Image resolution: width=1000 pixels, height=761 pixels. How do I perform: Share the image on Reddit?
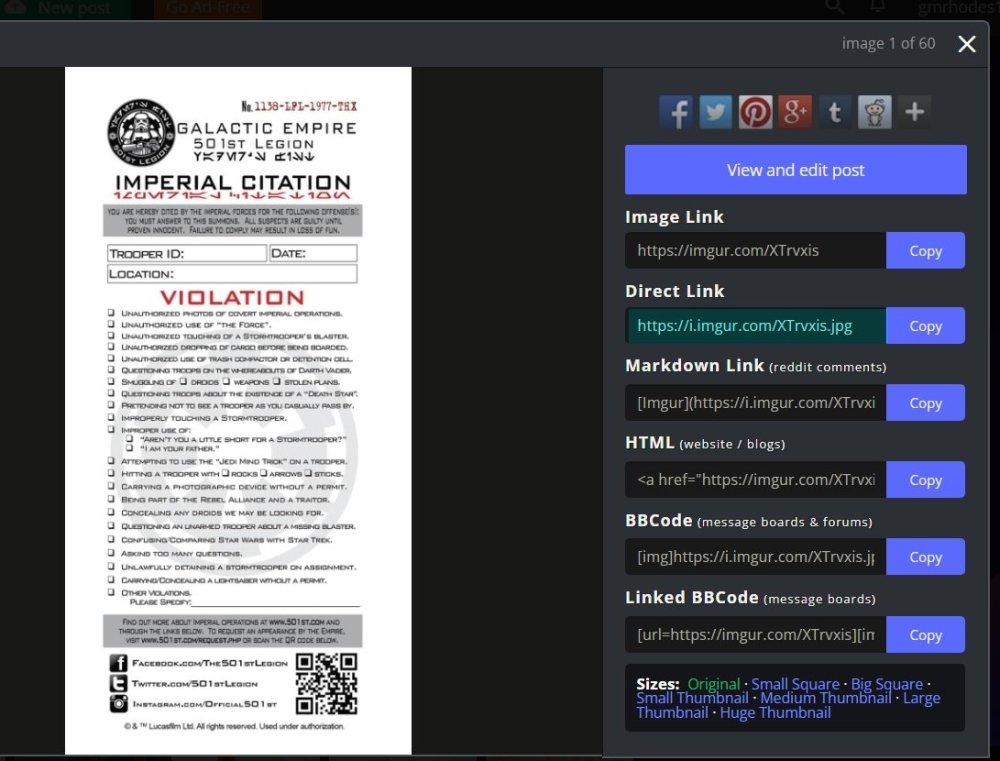(874, 112)
